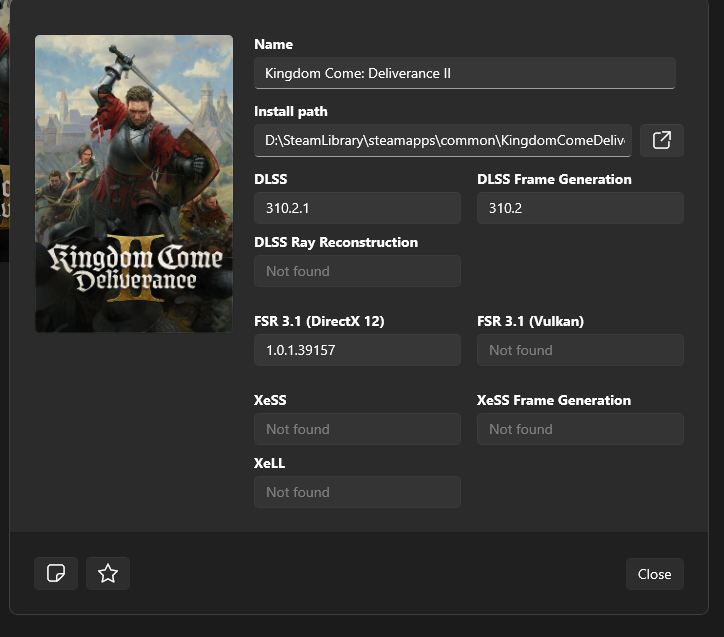Screen dimensions: 724x637
Task: Click the Kingdom Come Deliverance II cover art
Action: click(x=134, y=184)
